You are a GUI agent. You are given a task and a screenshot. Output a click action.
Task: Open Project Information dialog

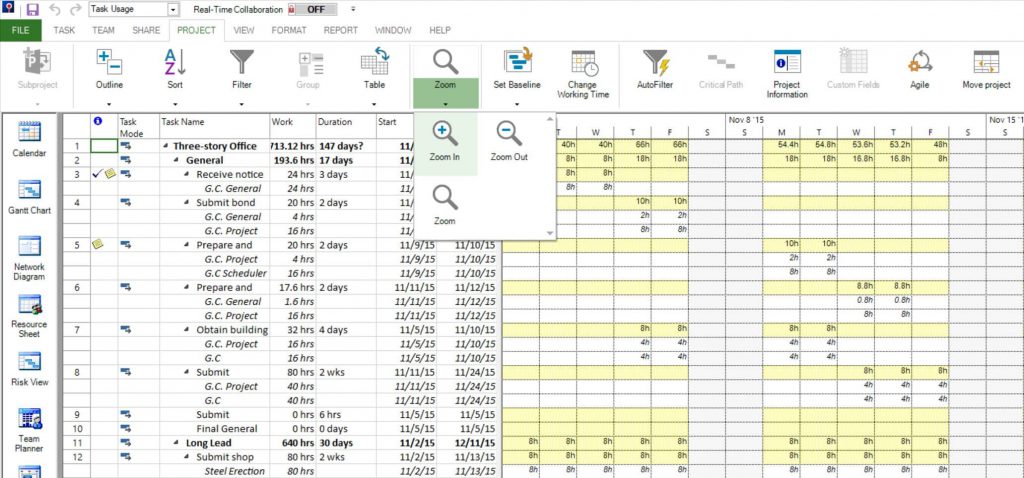(787, 73)
